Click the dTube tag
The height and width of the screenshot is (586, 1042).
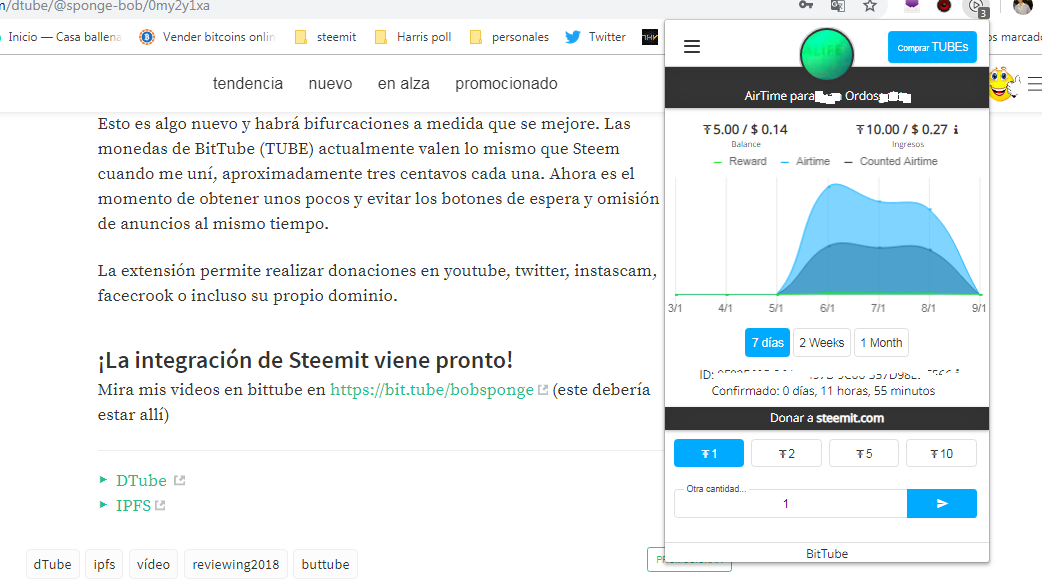[52, 564]
